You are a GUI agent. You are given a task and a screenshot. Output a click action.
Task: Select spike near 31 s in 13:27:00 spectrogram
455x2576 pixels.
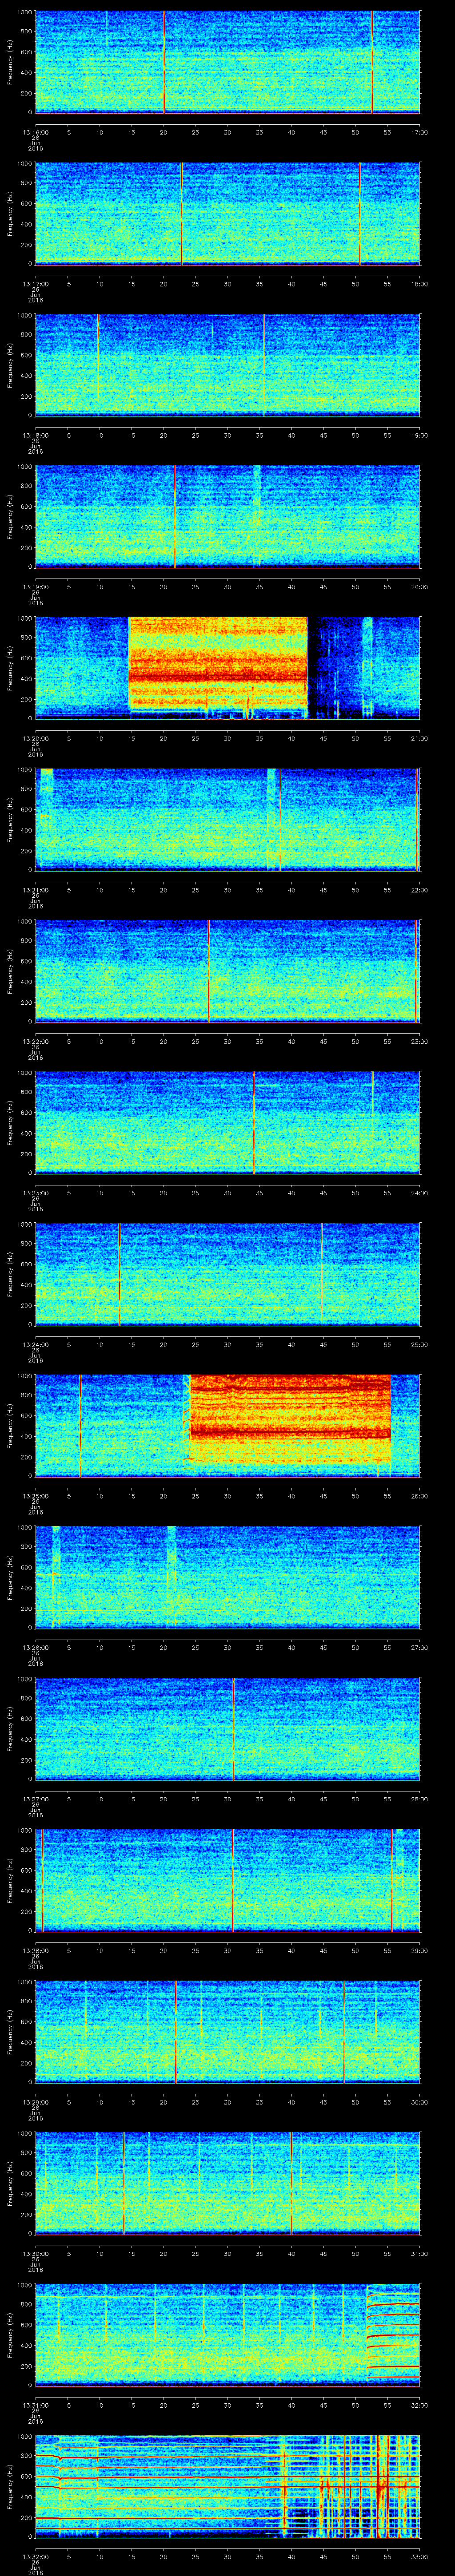pos(234,1728)
